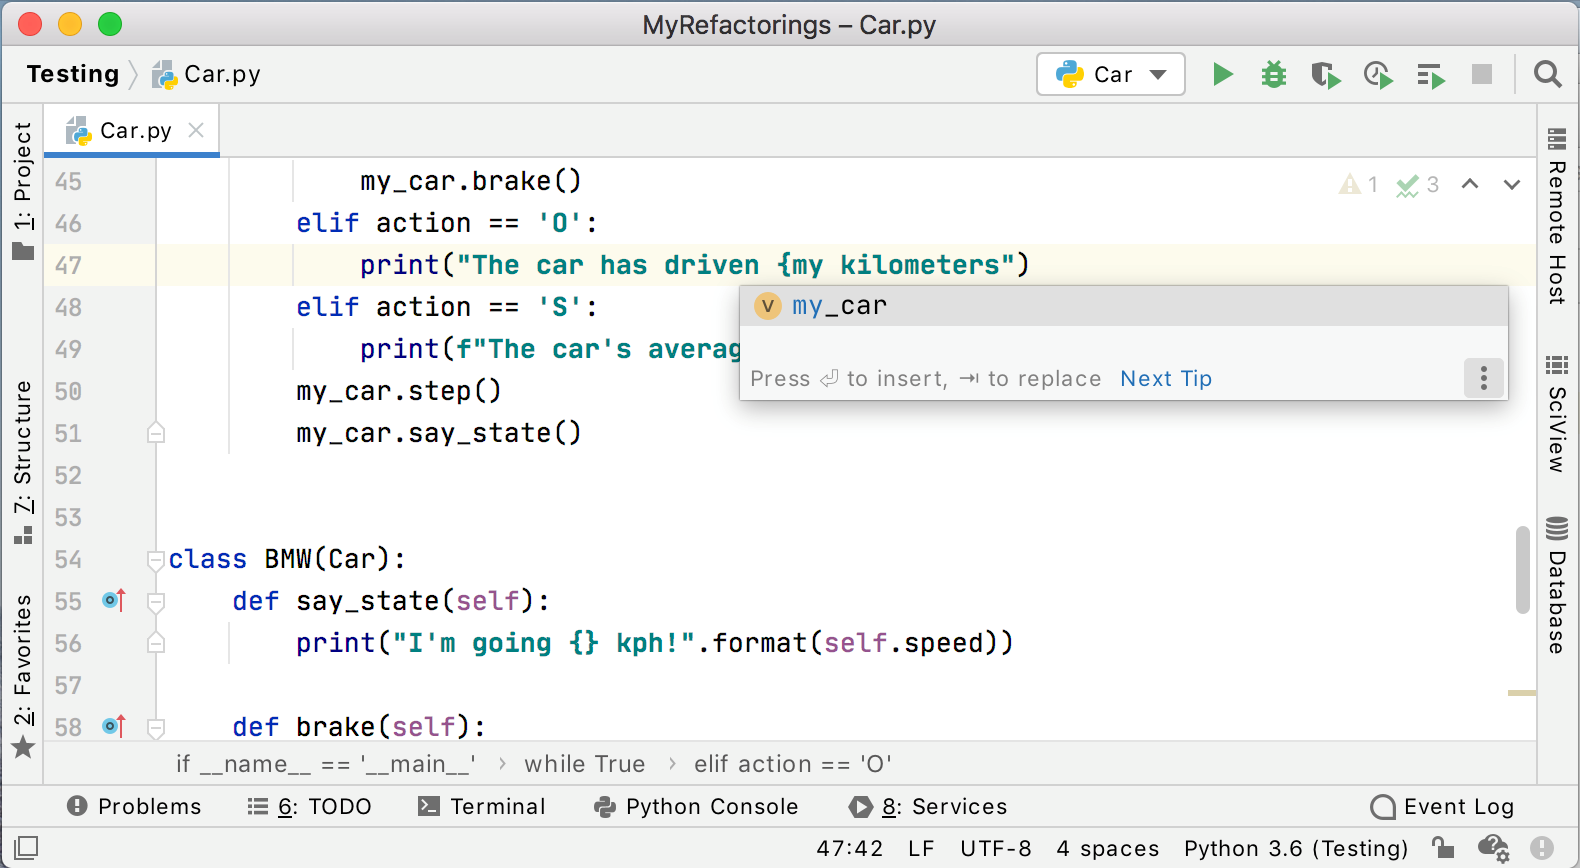Collapse the class BMW fold marker
Screen dimensions: 1580x868
coord(156,560)
